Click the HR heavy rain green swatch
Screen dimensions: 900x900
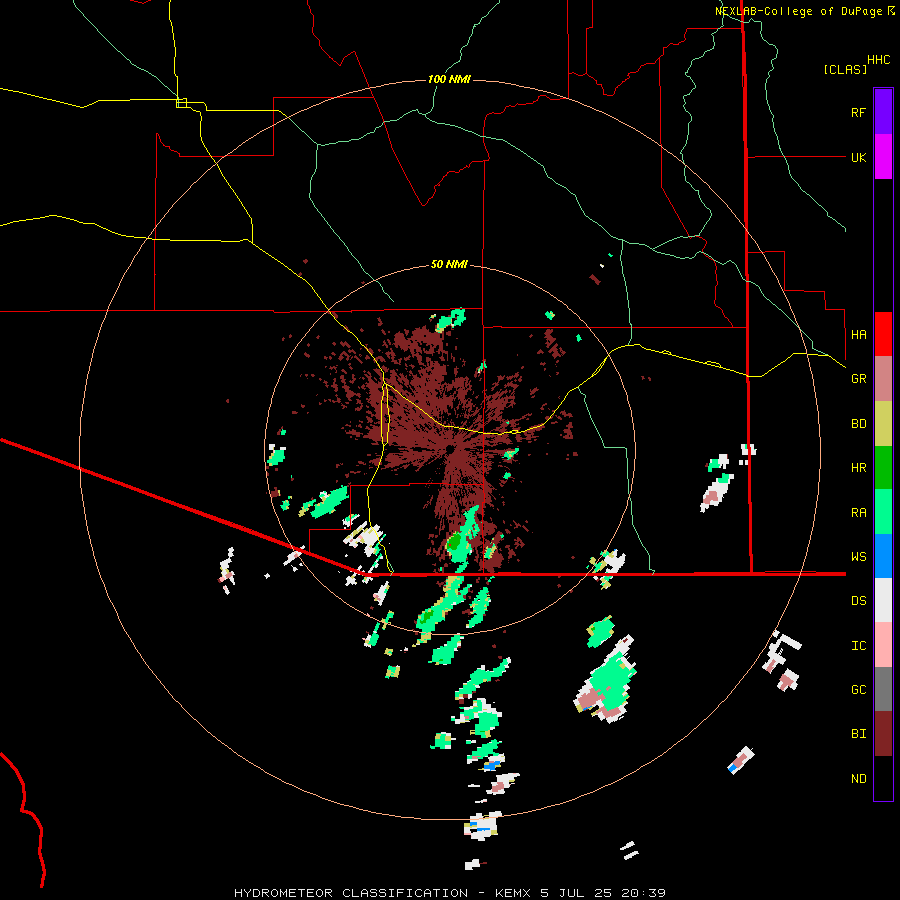(x=883, y=468)
